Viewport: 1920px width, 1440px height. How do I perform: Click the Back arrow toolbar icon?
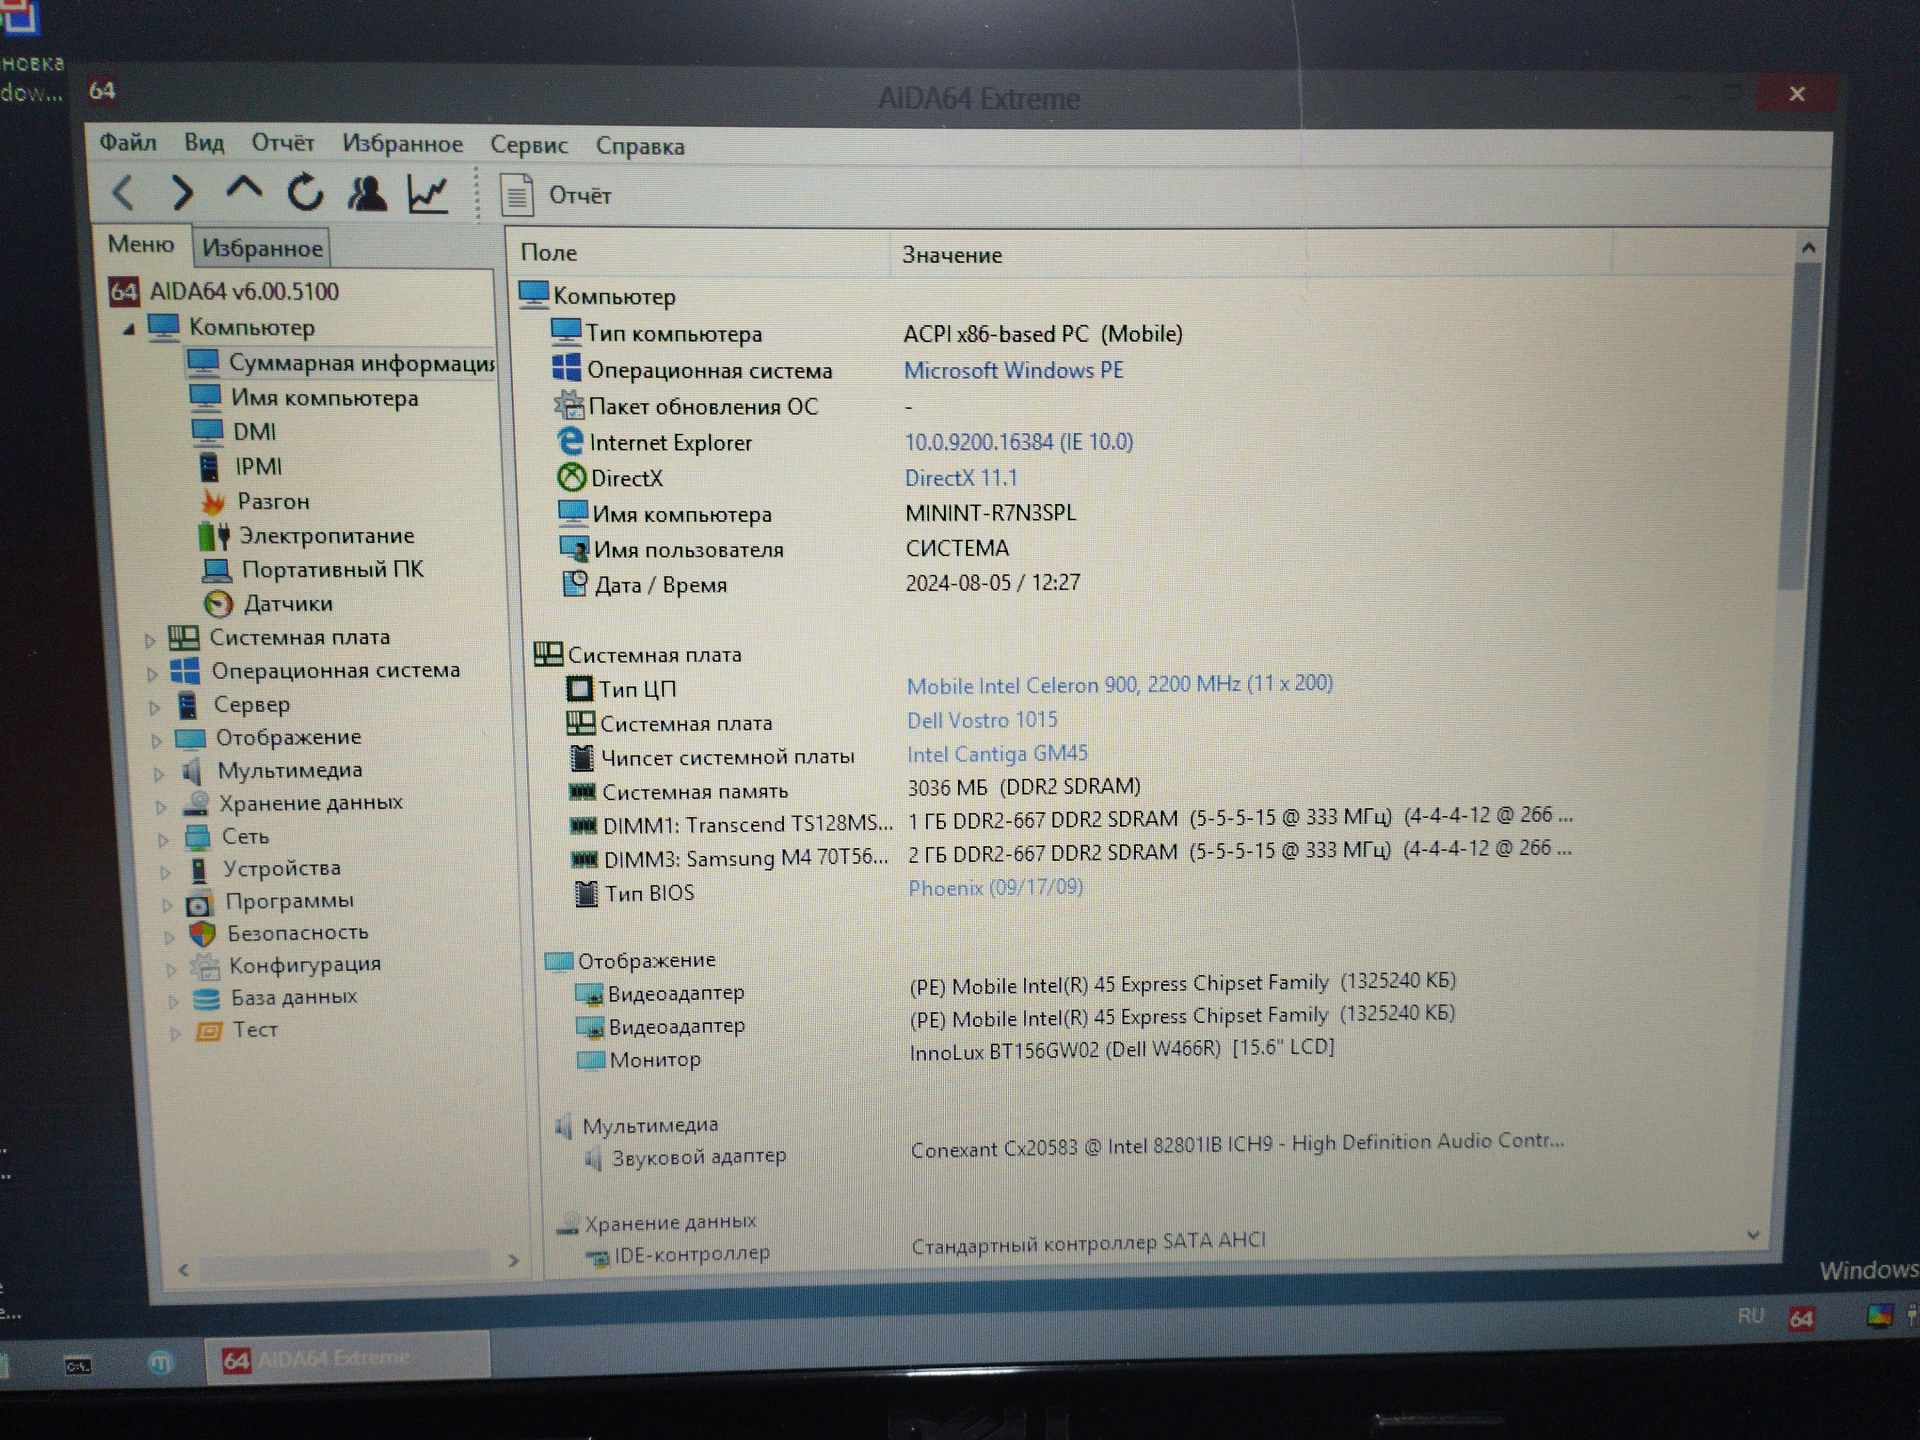point(123,191)
